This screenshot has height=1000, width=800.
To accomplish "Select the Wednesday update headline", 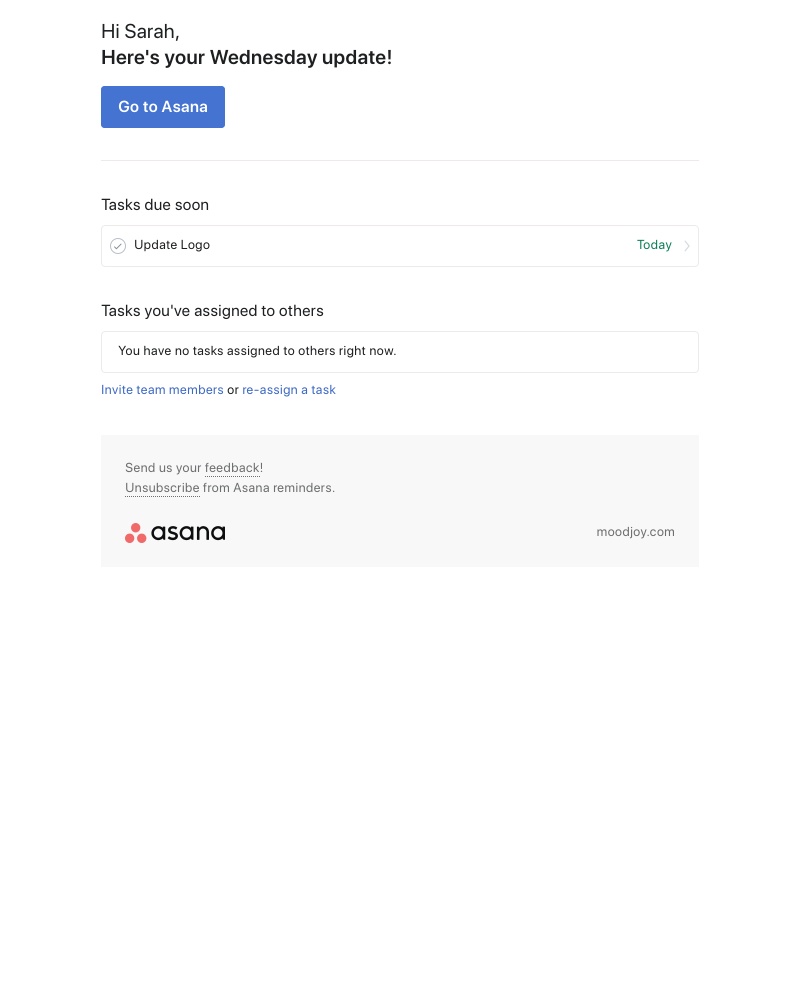I will (247, 57).
